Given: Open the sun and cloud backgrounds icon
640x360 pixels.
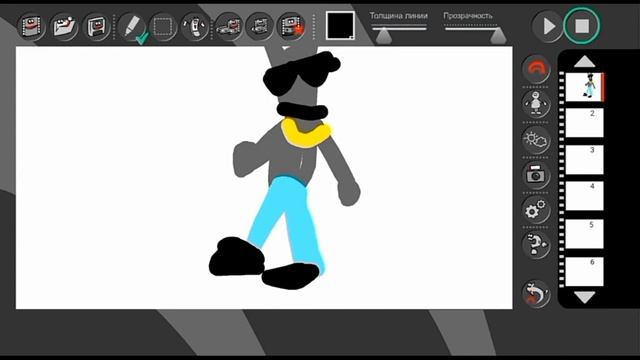Looking at the screenshot, I should (x=536, y=140).
